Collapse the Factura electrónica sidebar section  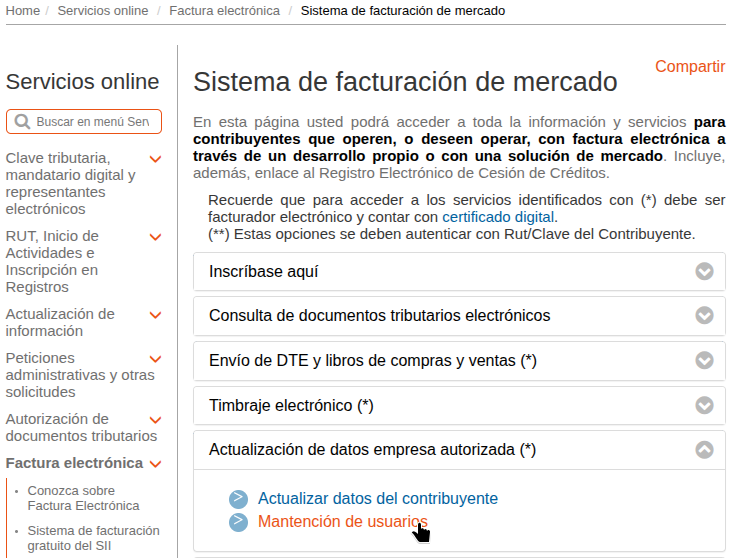tap(155, 464)
